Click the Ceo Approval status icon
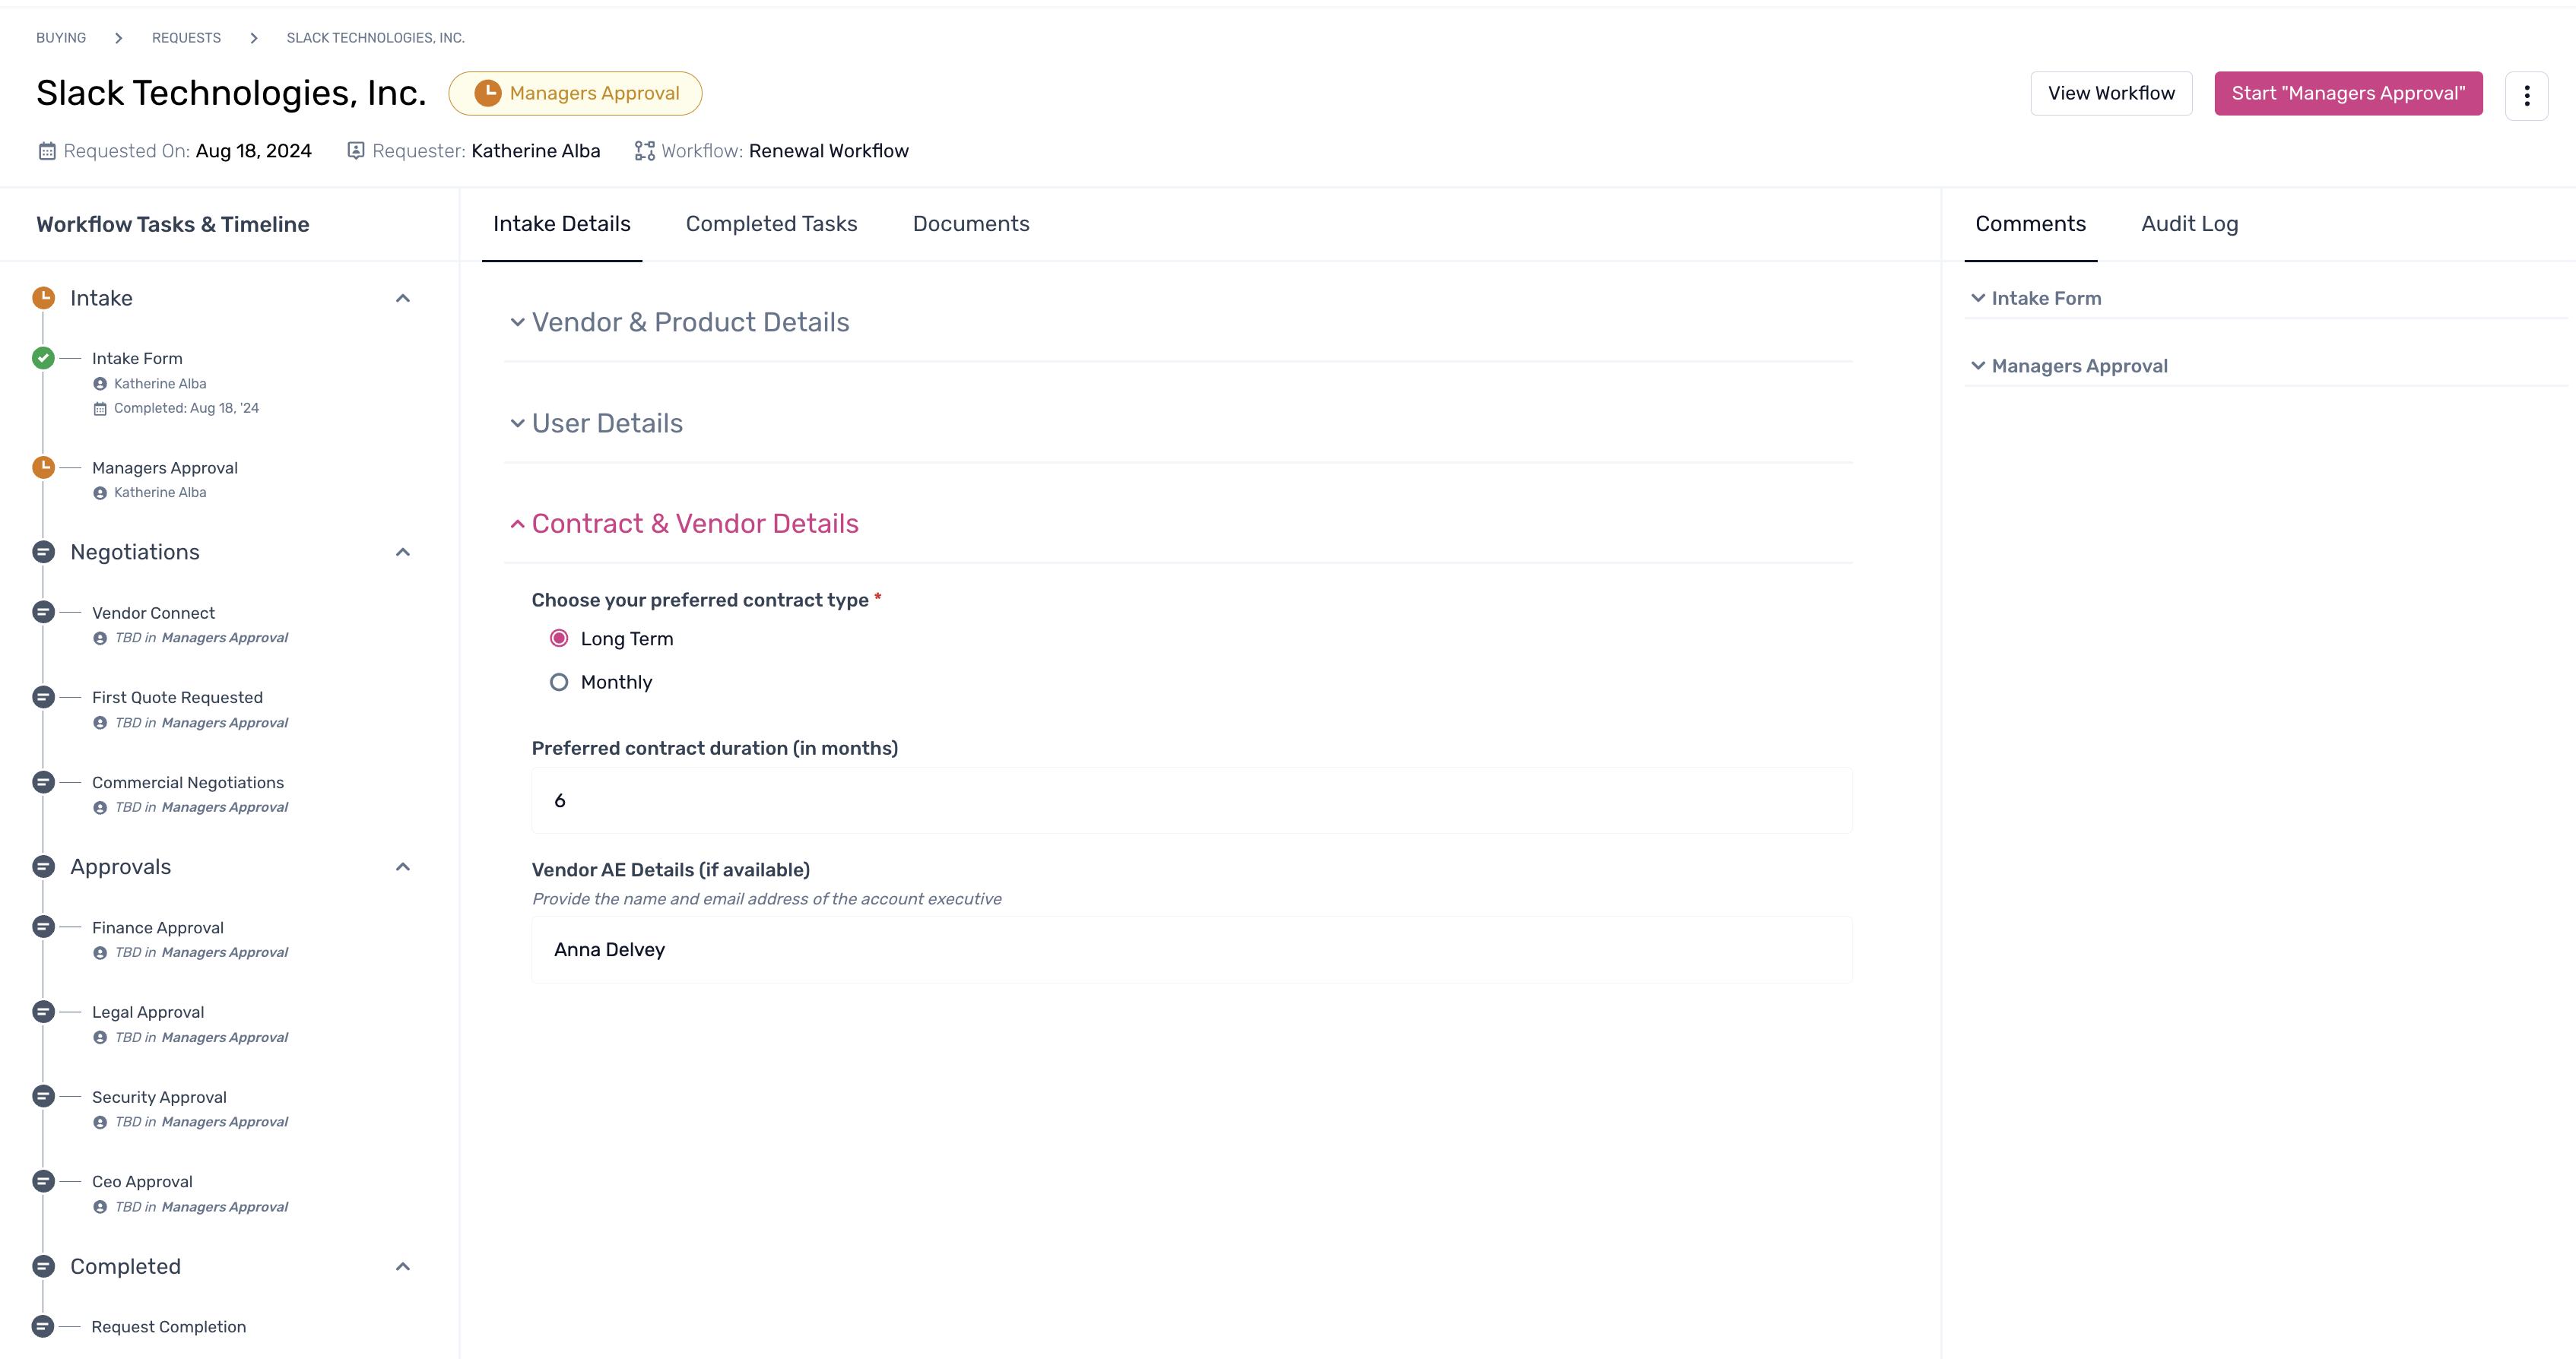This screenshot has height=1359, width=2576. 43,1181
